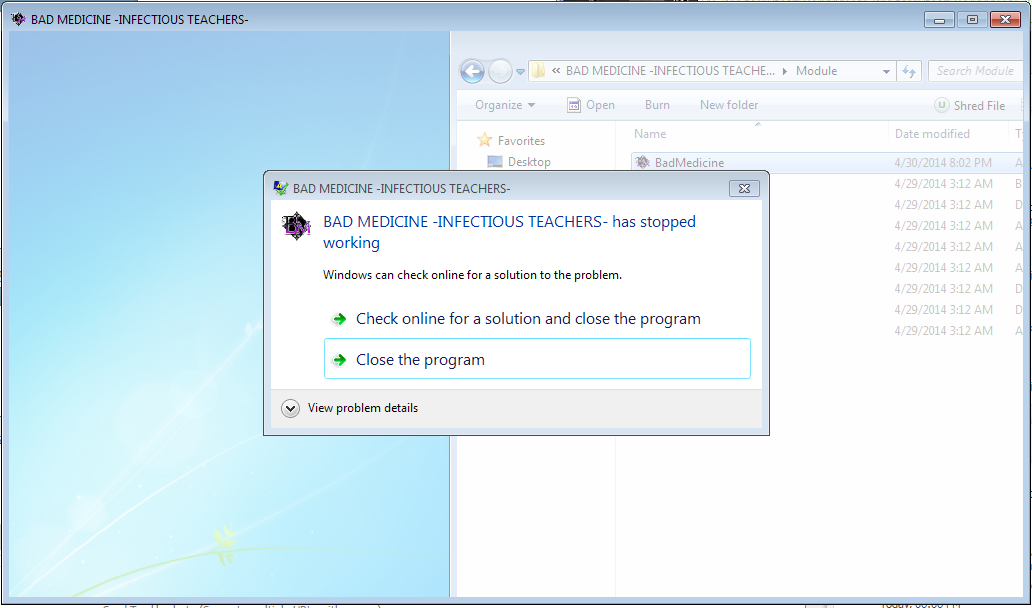Click Close the program option
1032x608 pixels.
coord(537,359)
